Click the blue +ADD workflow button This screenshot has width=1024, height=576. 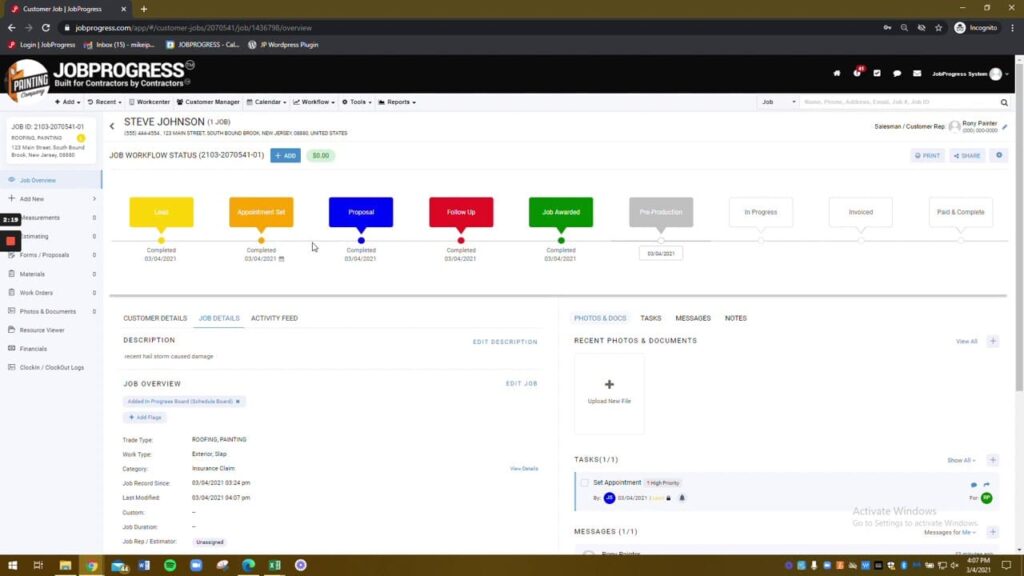(x=285, y=155)
